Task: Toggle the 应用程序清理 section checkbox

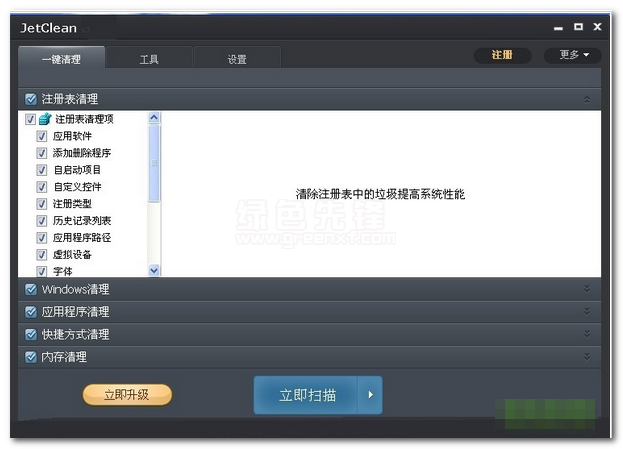Action: 31,312
